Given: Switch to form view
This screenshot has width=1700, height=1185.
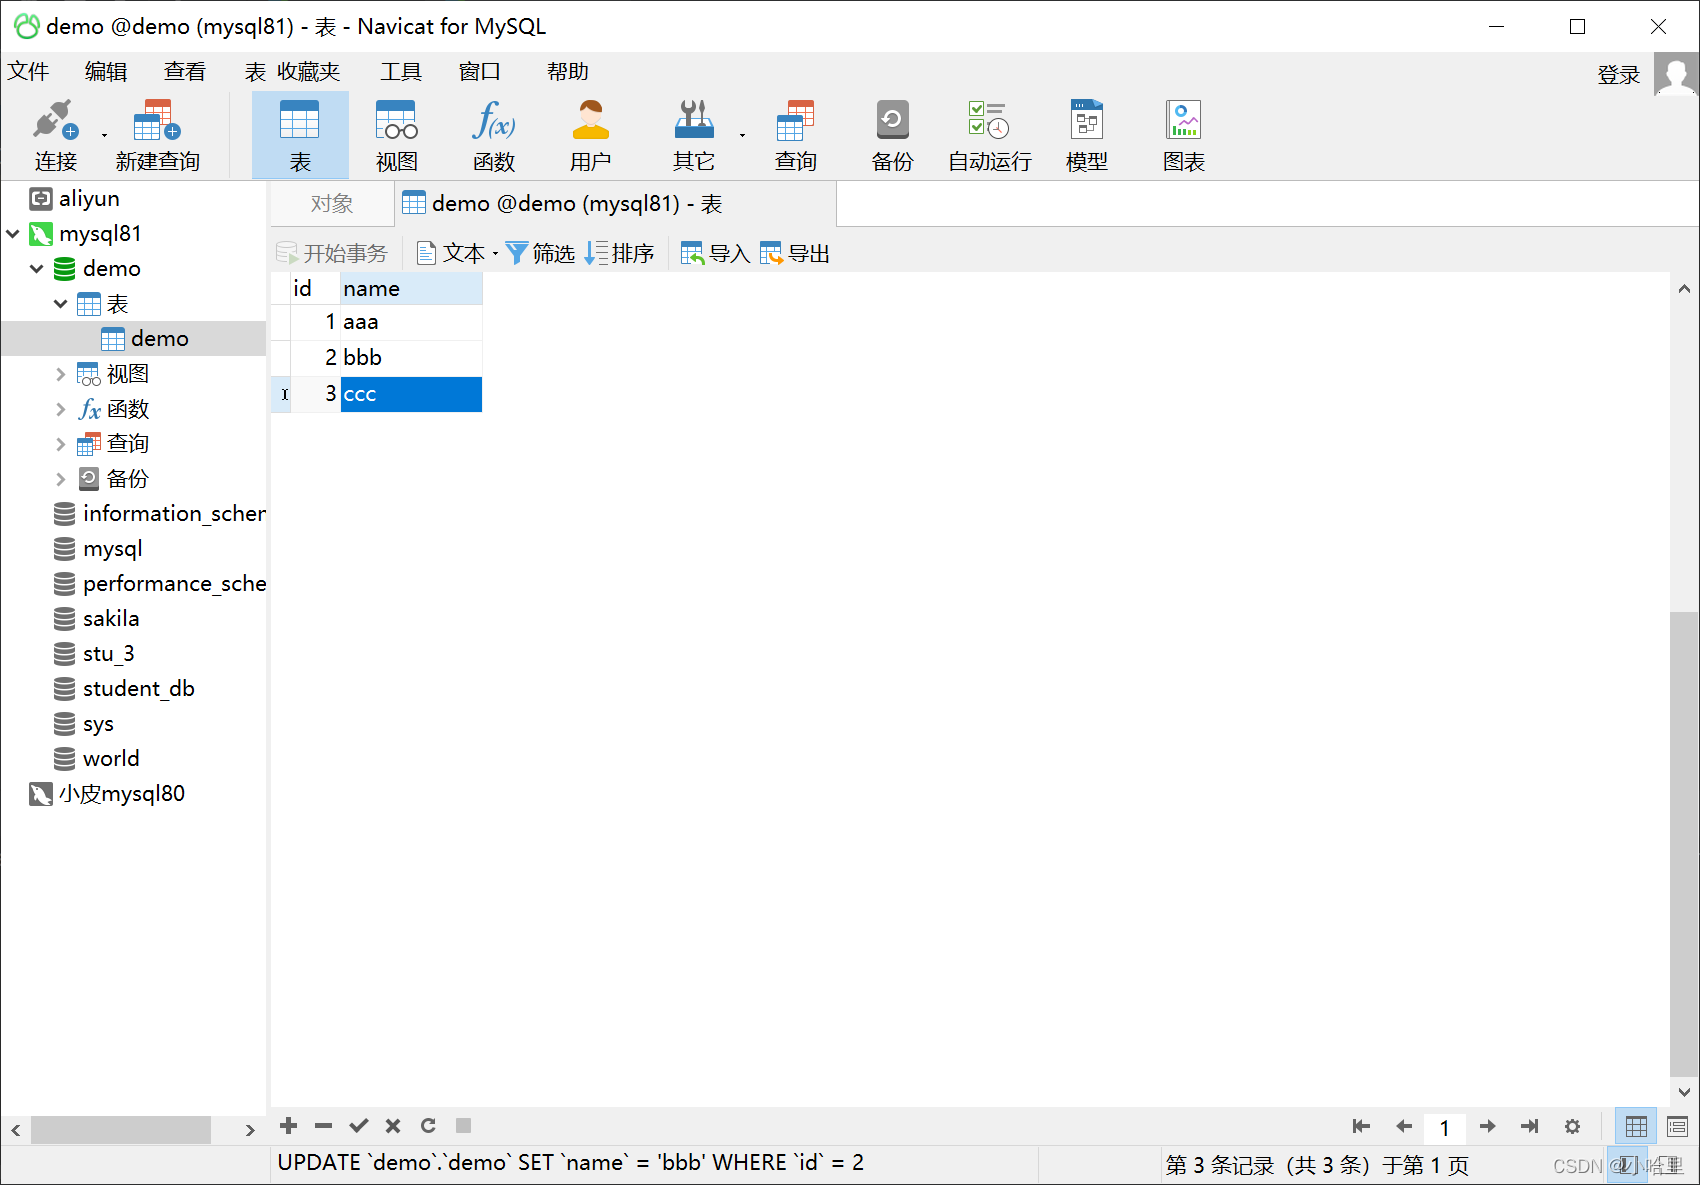Looking at the screenshot, I should point(1677,1127).
